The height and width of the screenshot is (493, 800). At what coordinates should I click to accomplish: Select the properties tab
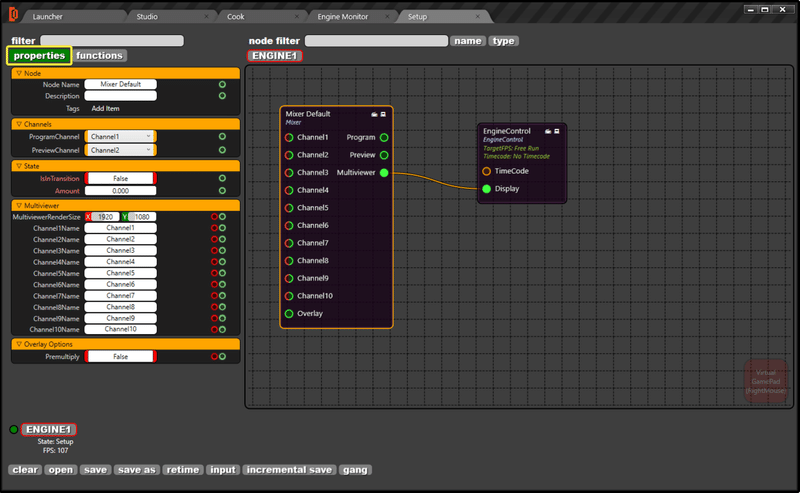(39, 56)
